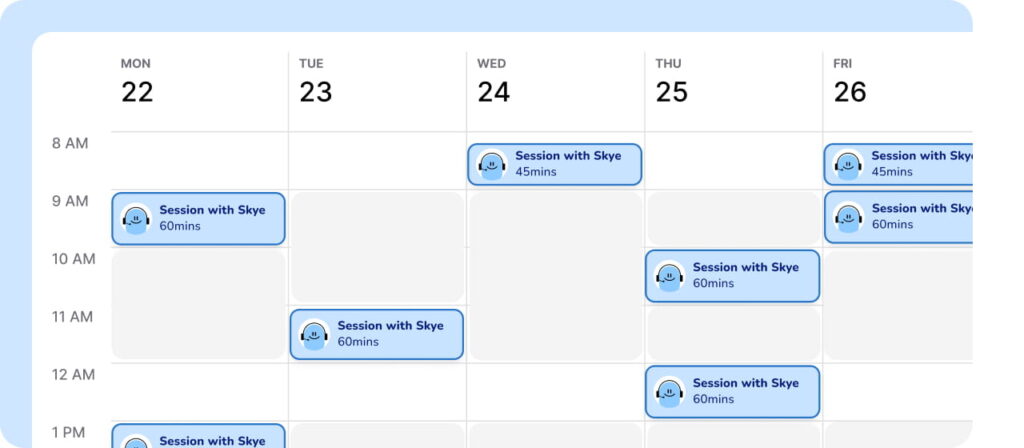Click Skye avatar in Thursday 10 AM session

[670, 276]
